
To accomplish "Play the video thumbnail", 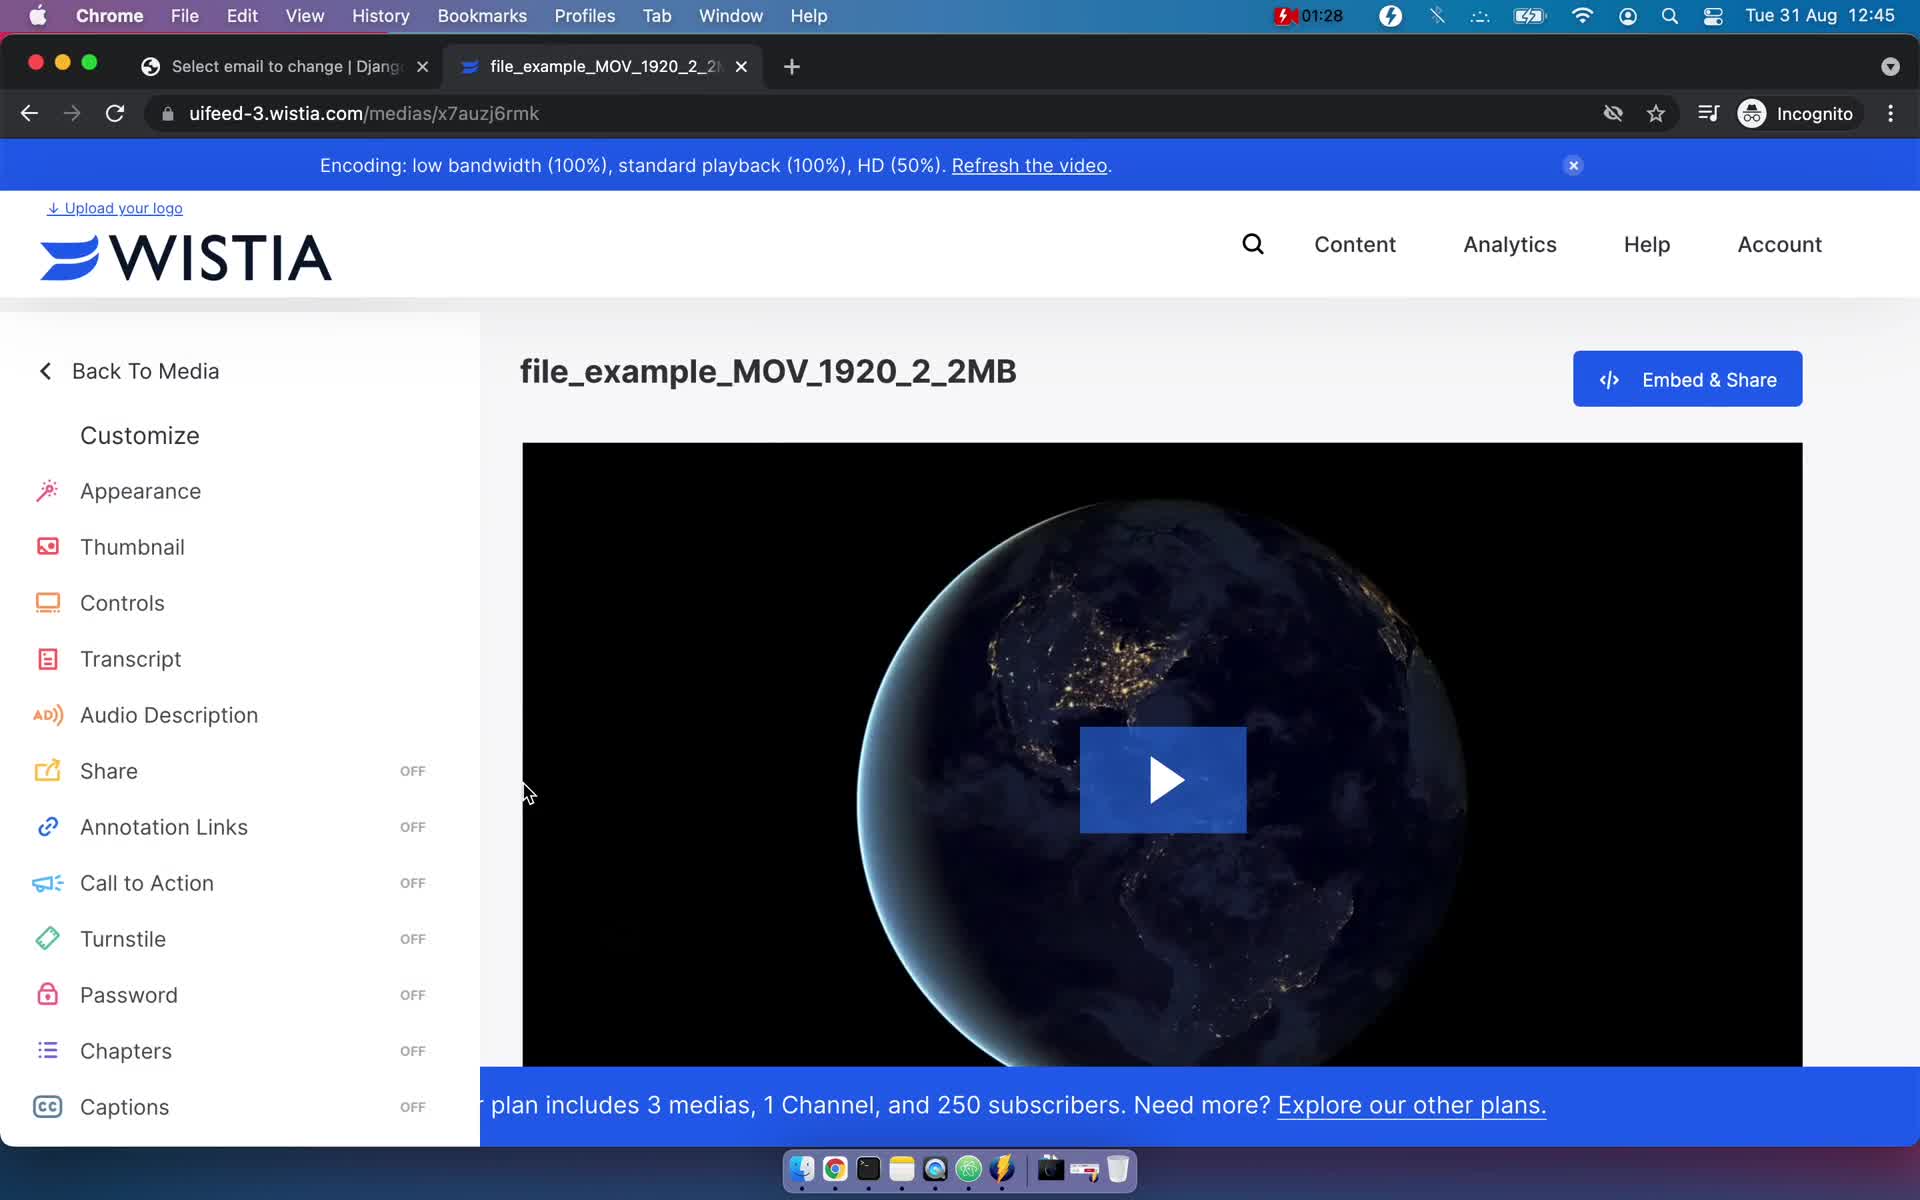I will [x=1161, y=780].
